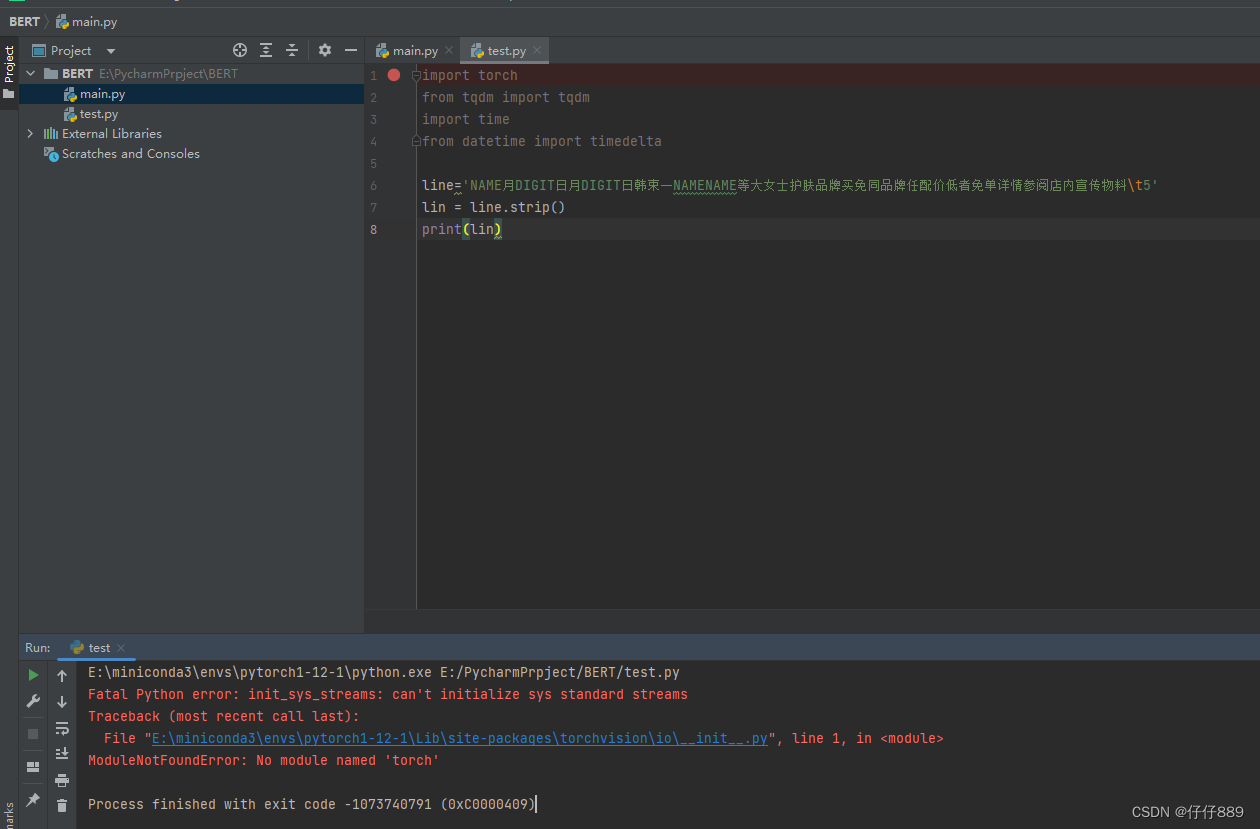Toggle scroll to end of console

(62, 753)
